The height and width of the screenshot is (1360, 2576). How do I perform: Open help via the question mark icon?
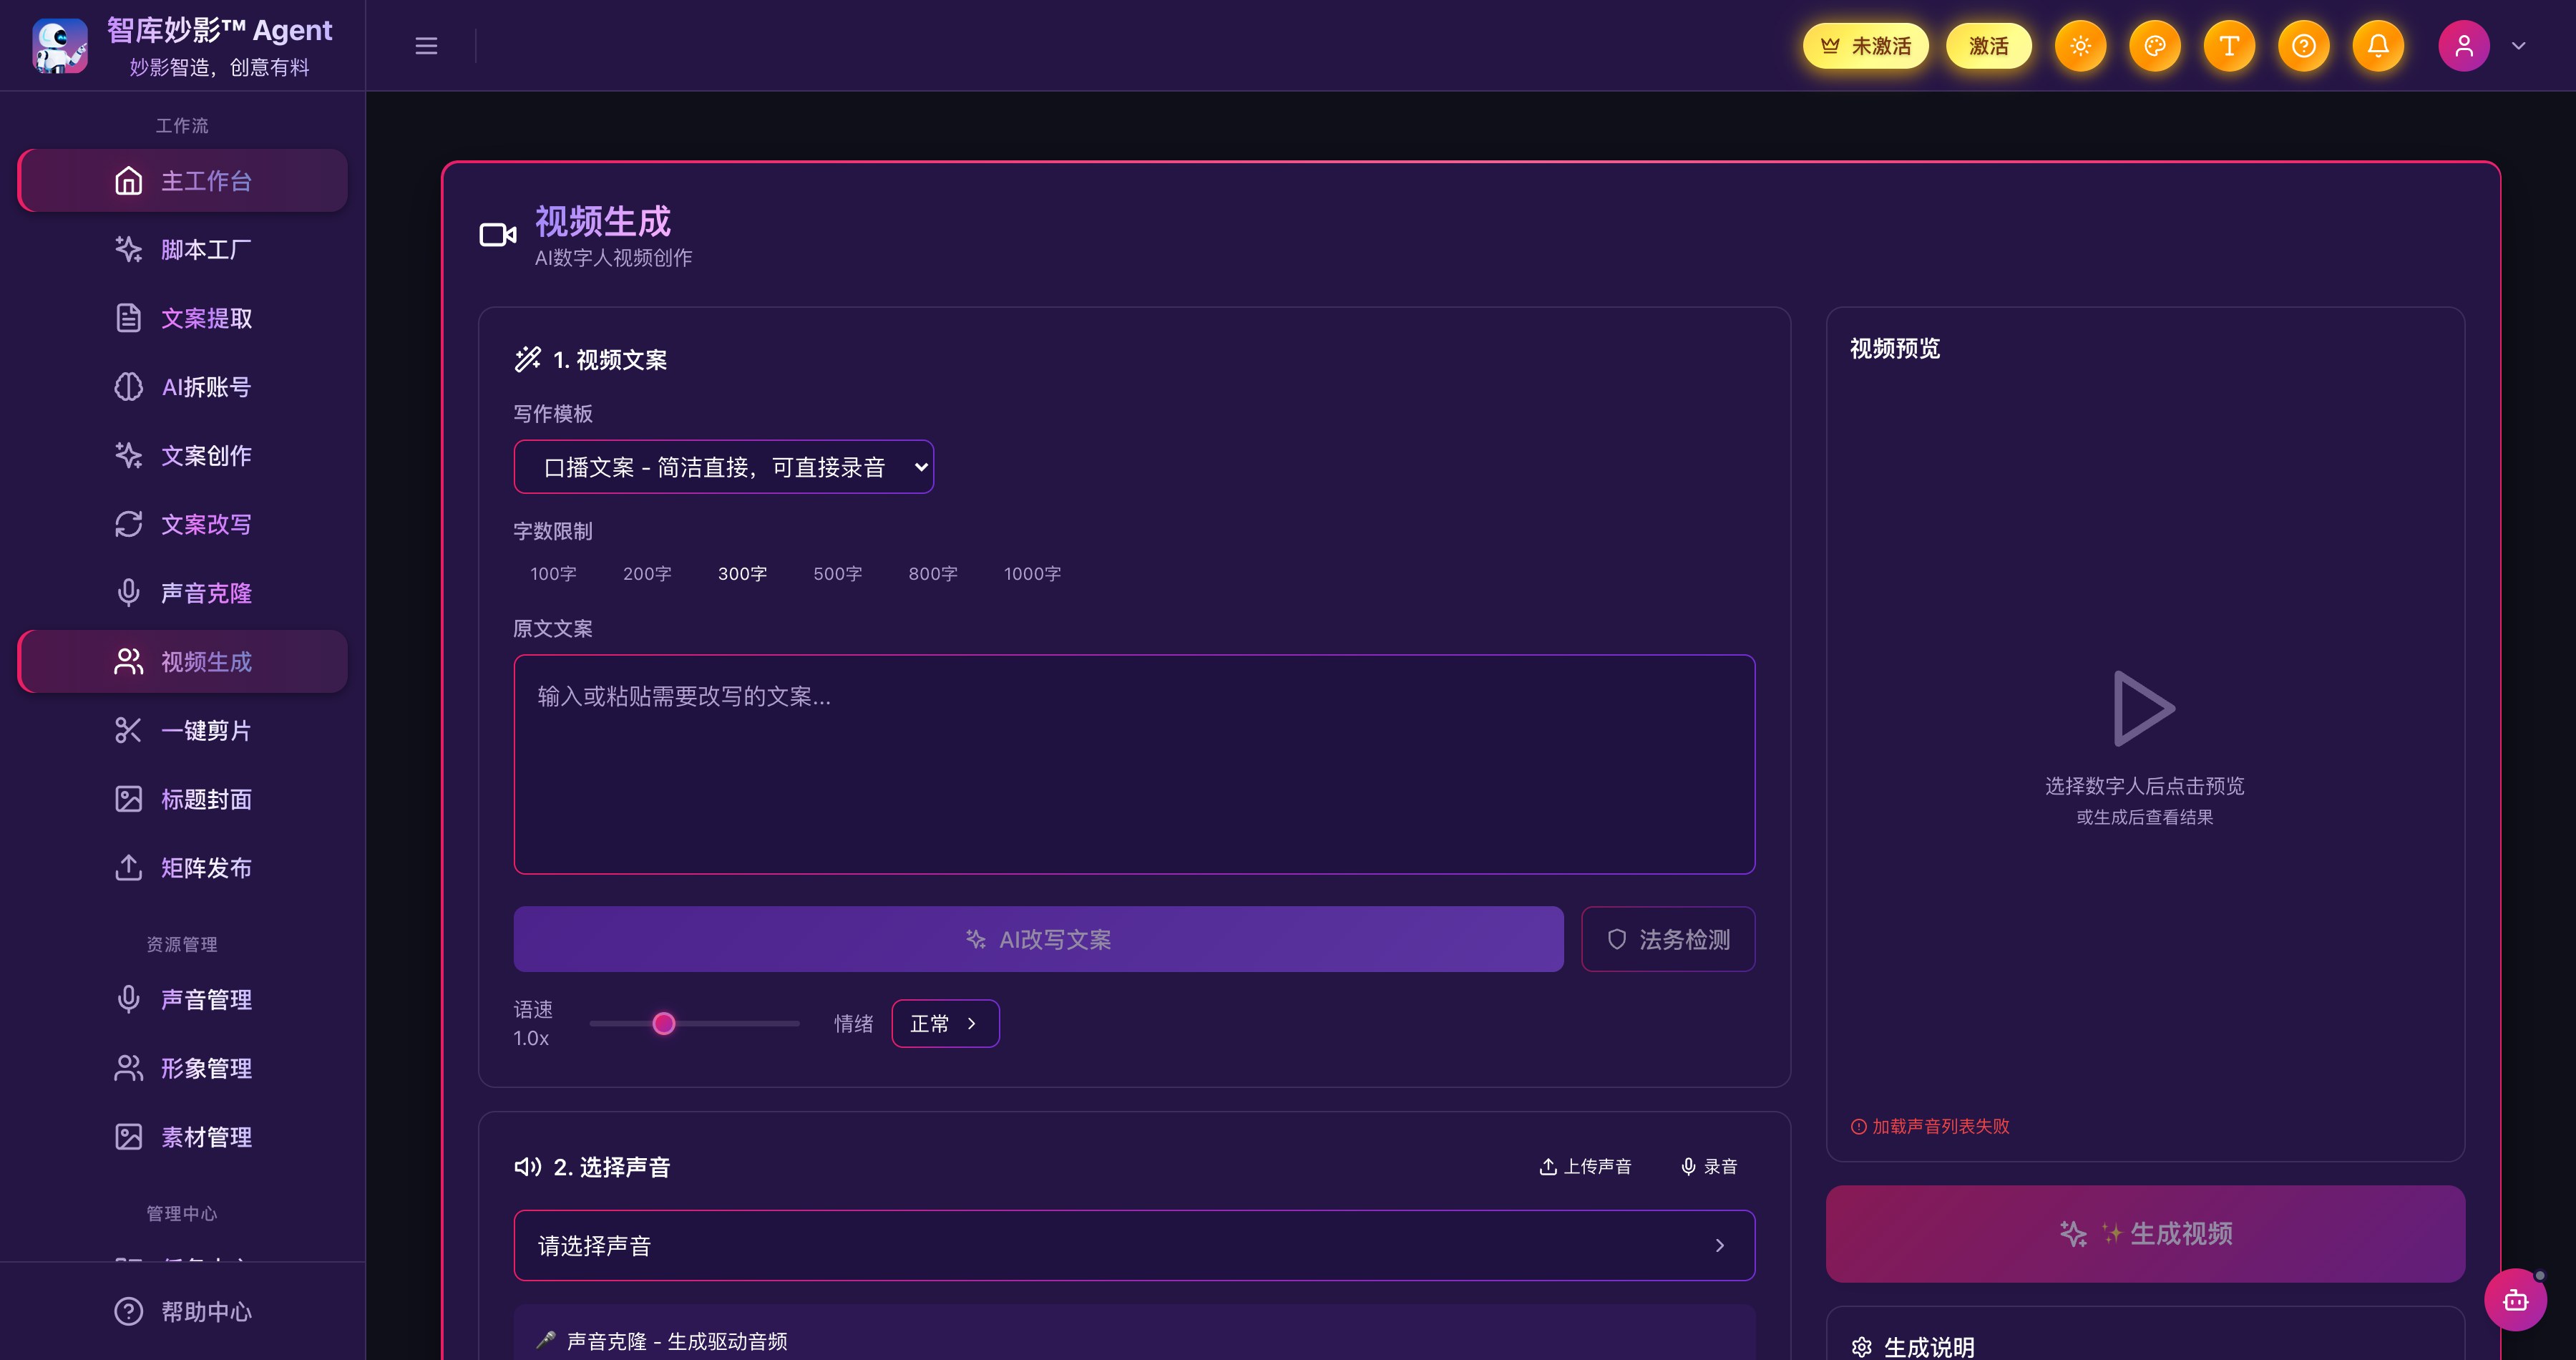click(x=2304, y=46)
